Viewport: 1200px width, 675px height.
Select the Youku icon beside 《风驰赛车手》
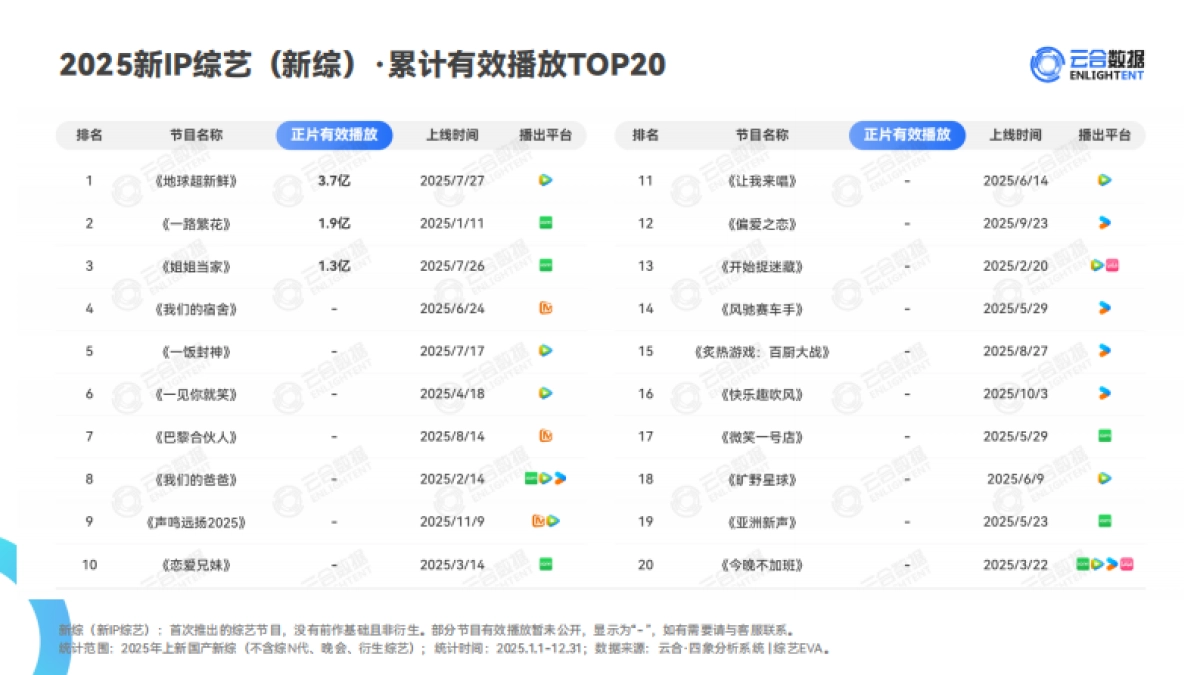coord(1104,308)
